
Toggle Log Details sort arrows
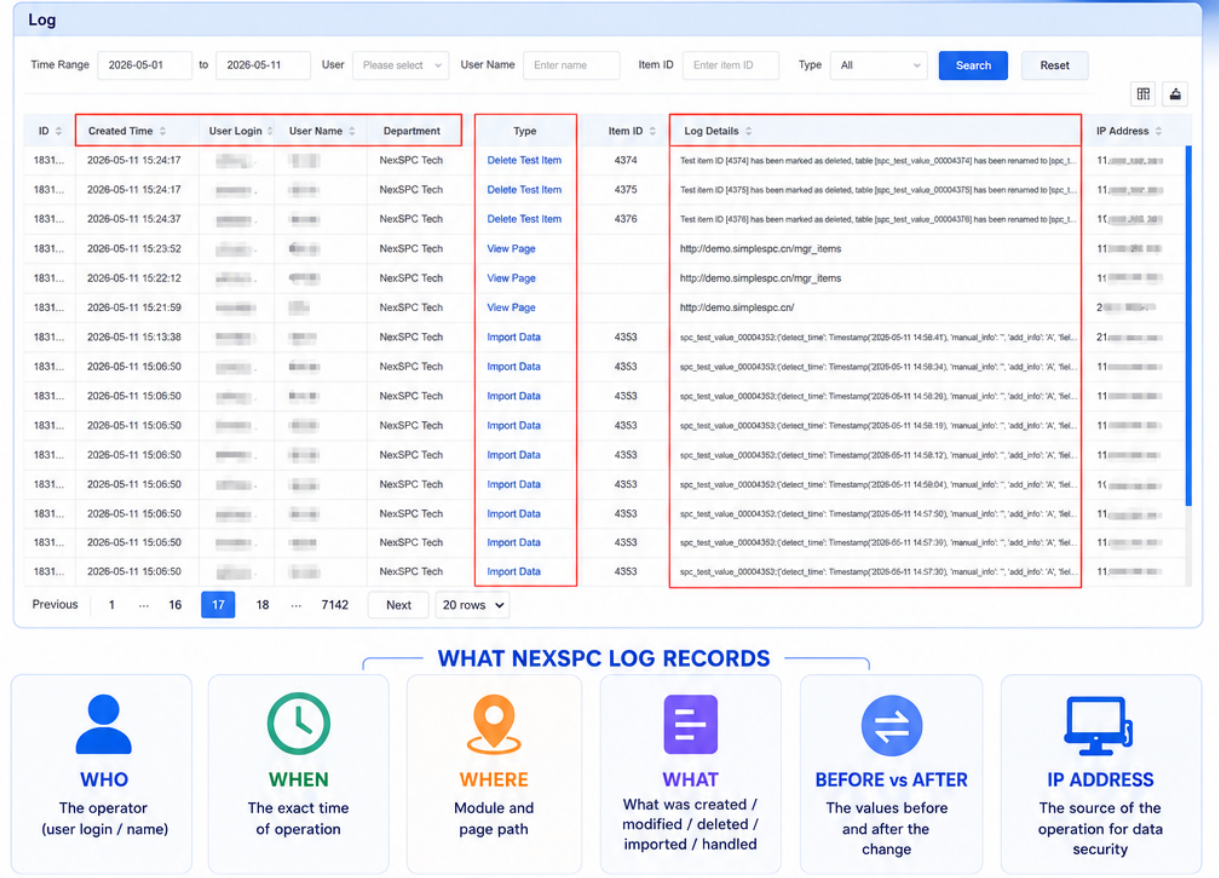749,131
